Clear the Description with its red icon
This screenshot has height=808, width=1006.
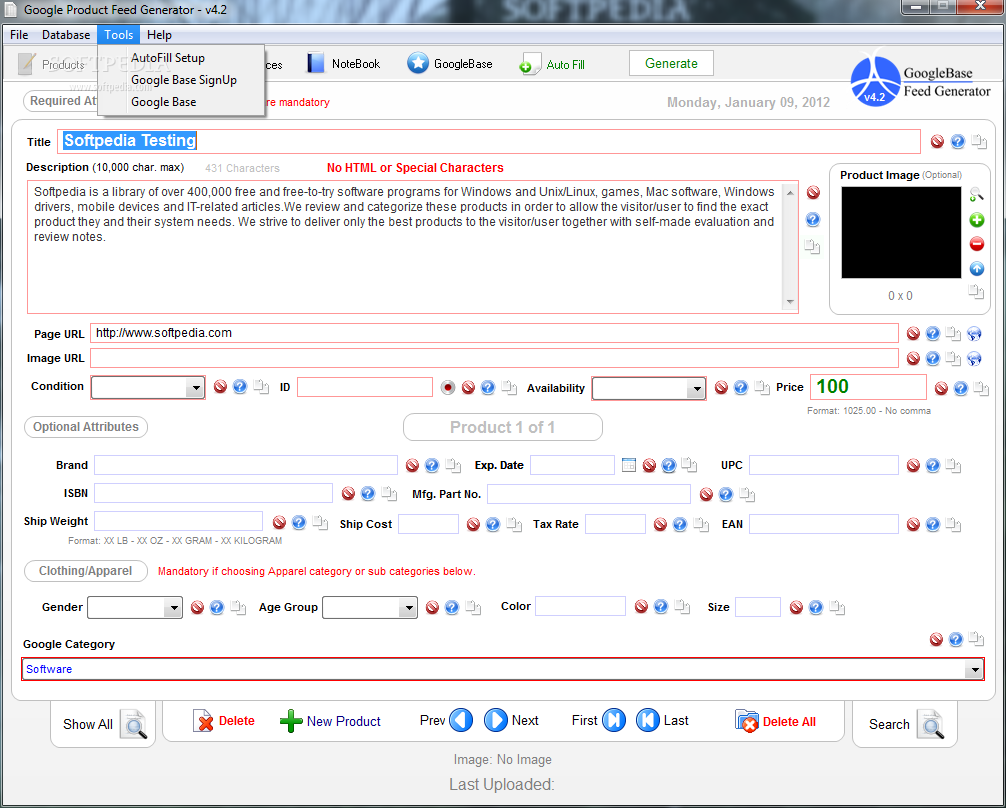[813, 193]
